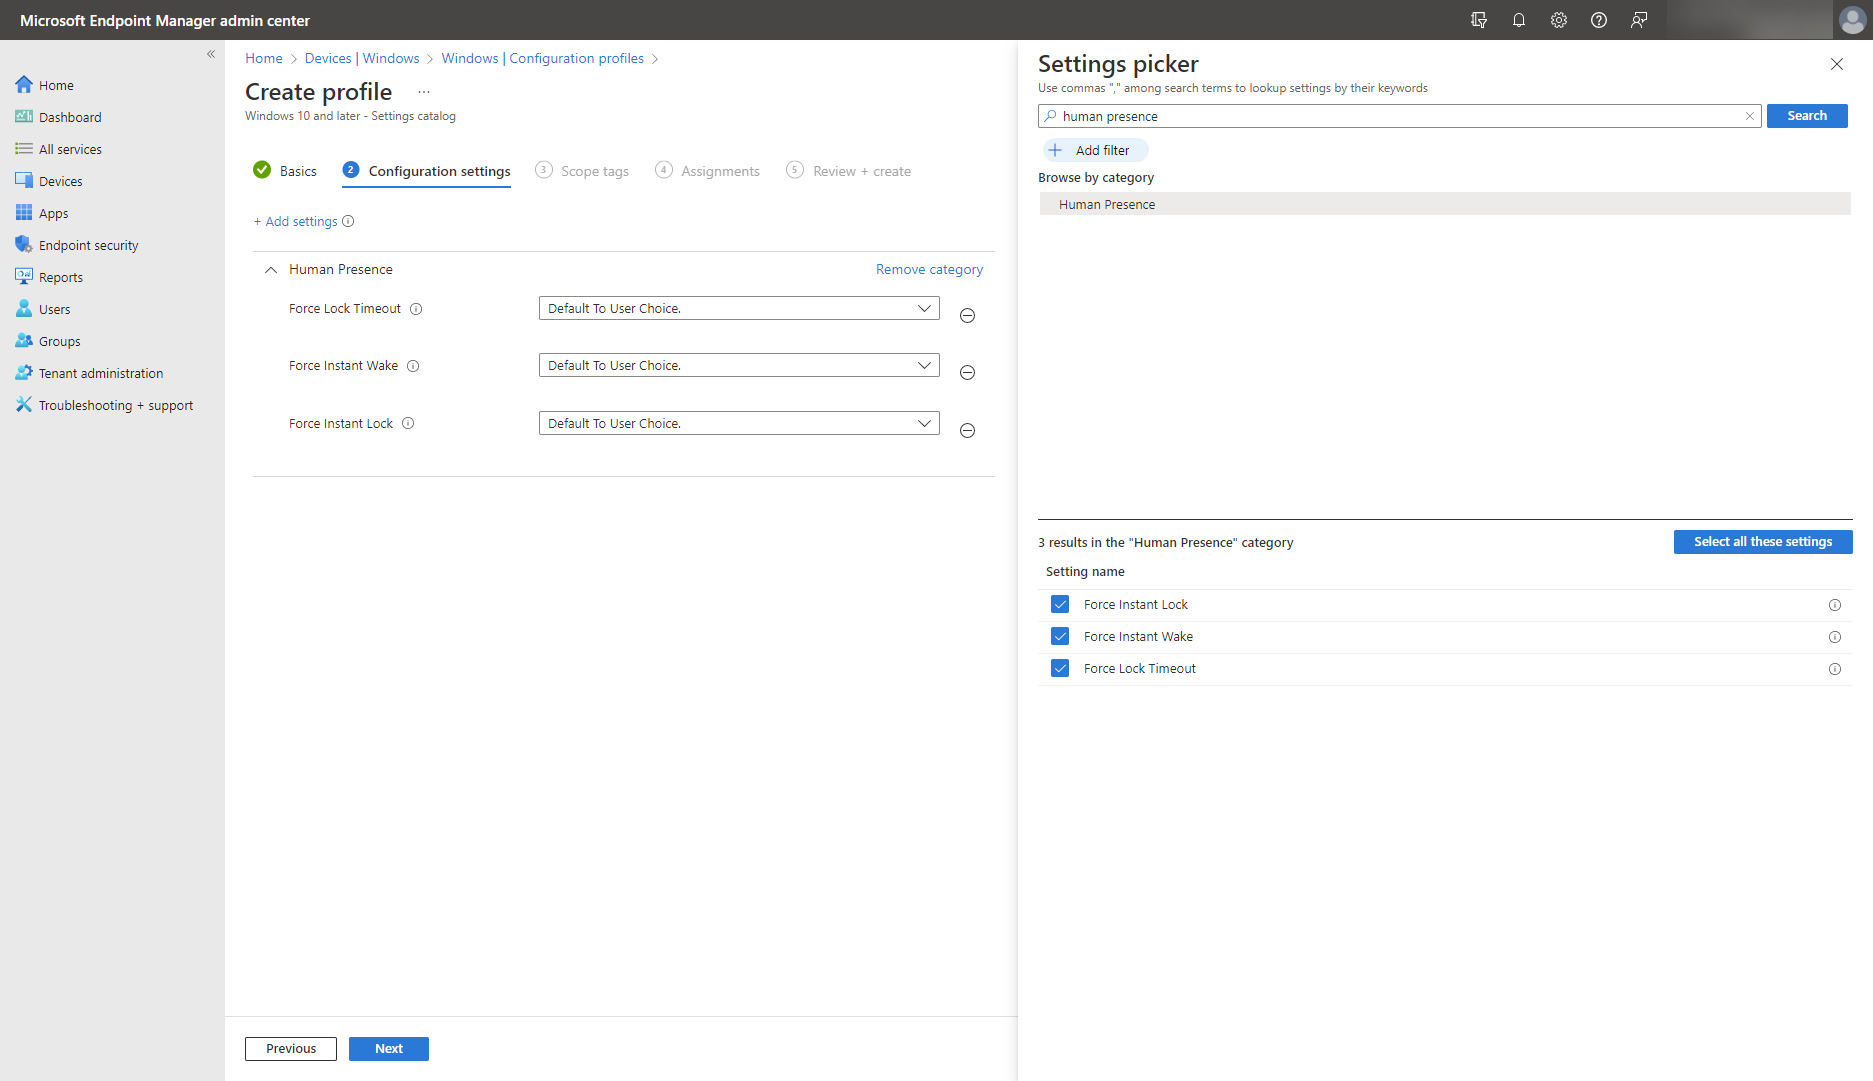1873x1081 pixels.
Task: Open Tenant administration in the sidebar
Action: click(x=100, y=373)
